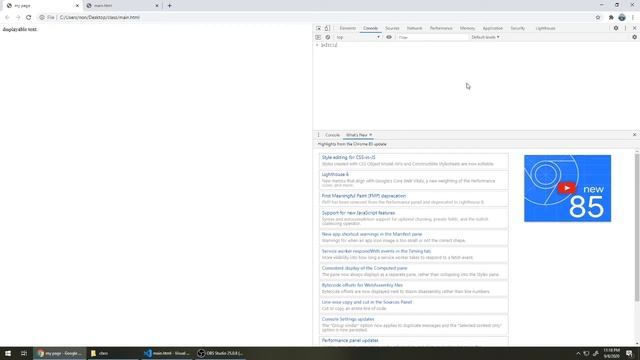Close the What's New drawer tab
The image size is (640, 360).
(371, 135)
